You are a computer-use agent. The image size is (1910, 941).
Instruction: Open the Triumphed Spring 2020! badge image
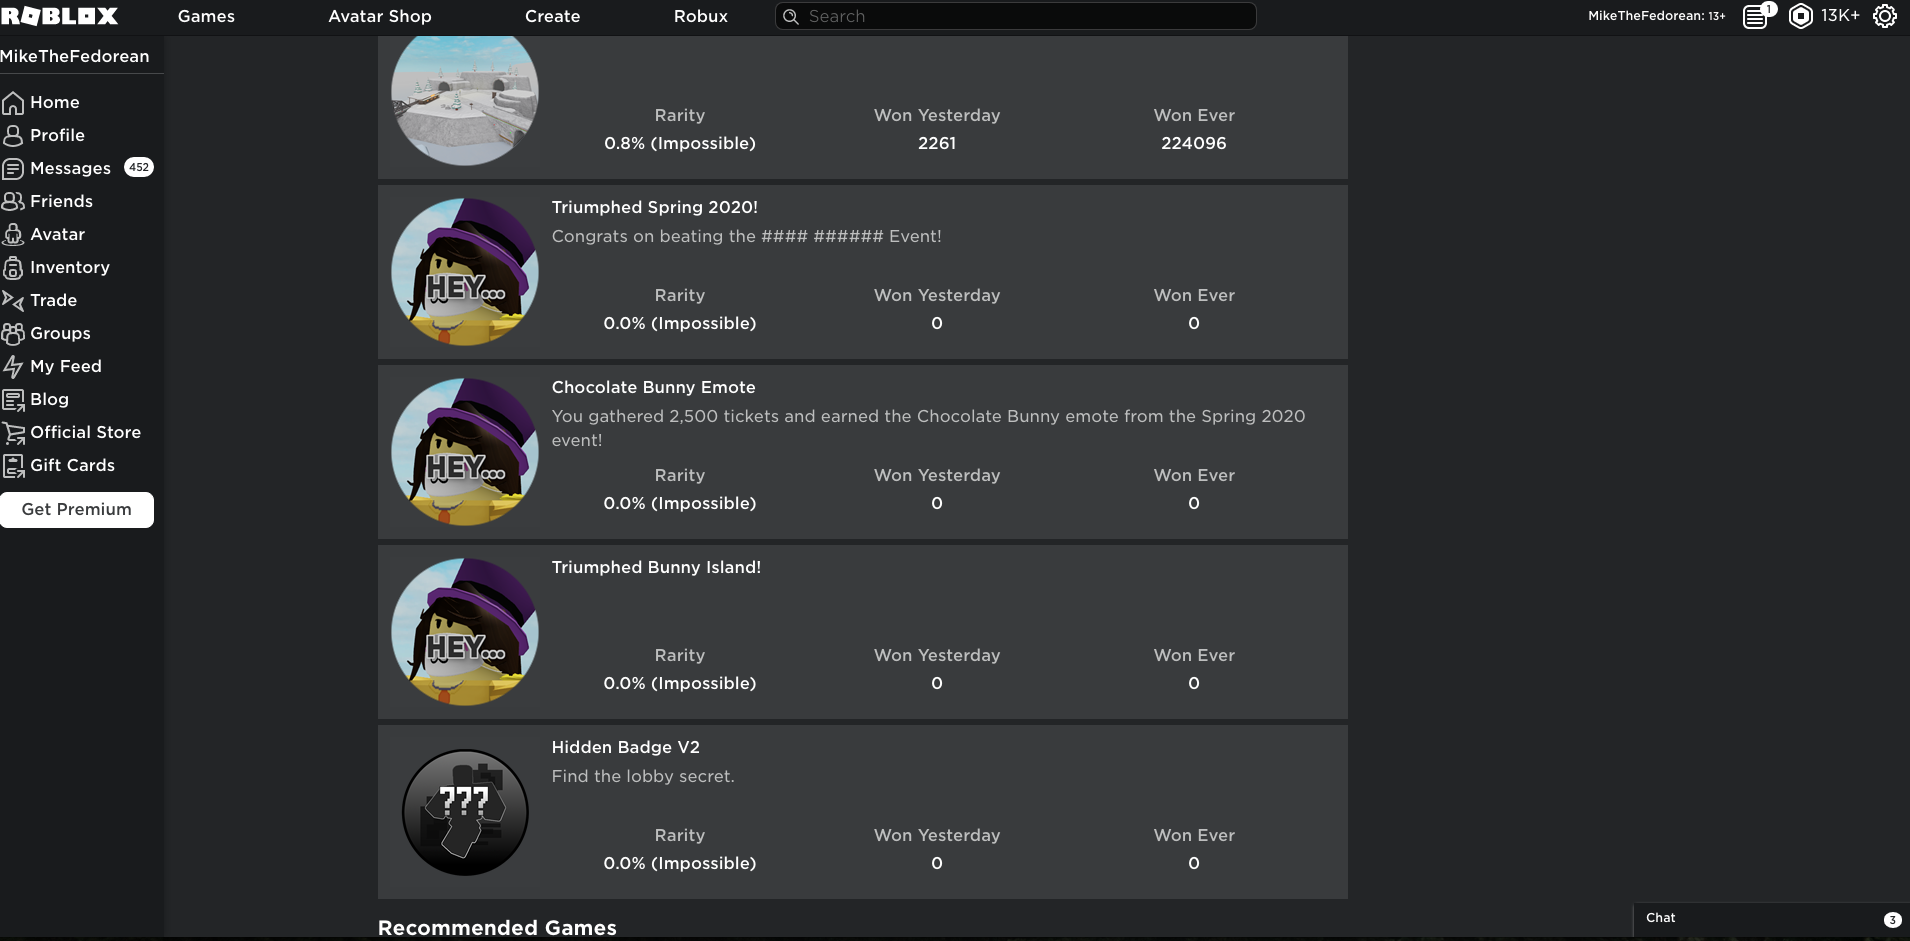(465, 272)
